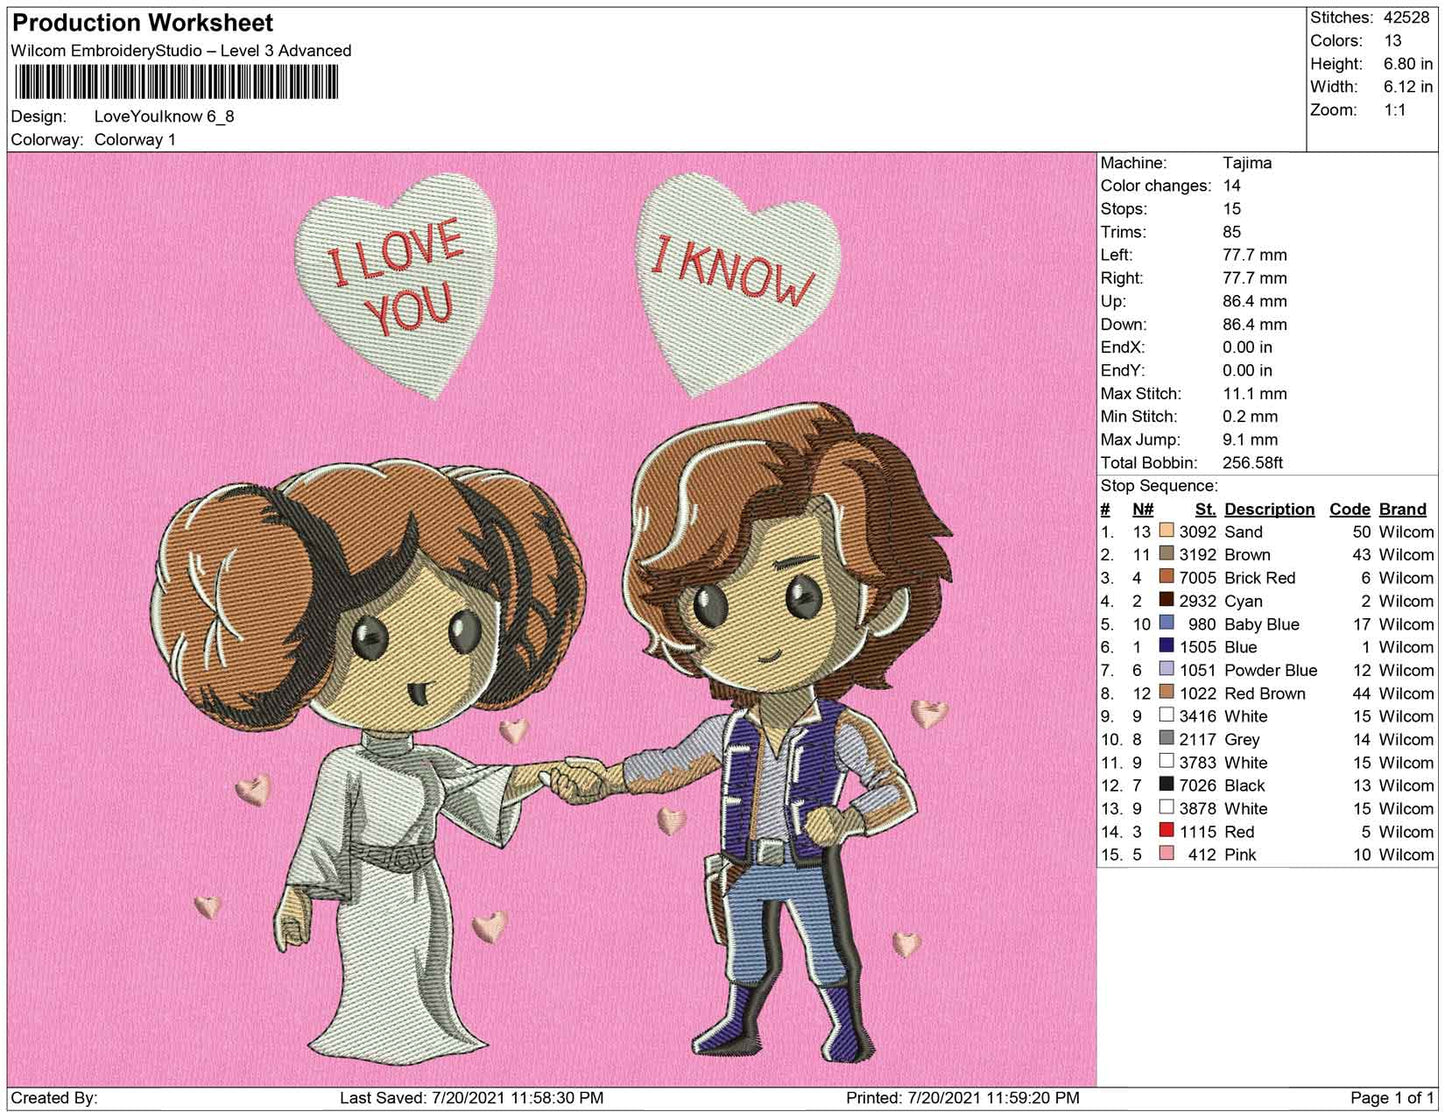Image resolution: width=1445 pixels, height=1112 pixels.
Task: Select the Down value "86.4 mm"
Action: click(x=1255, y=324)
